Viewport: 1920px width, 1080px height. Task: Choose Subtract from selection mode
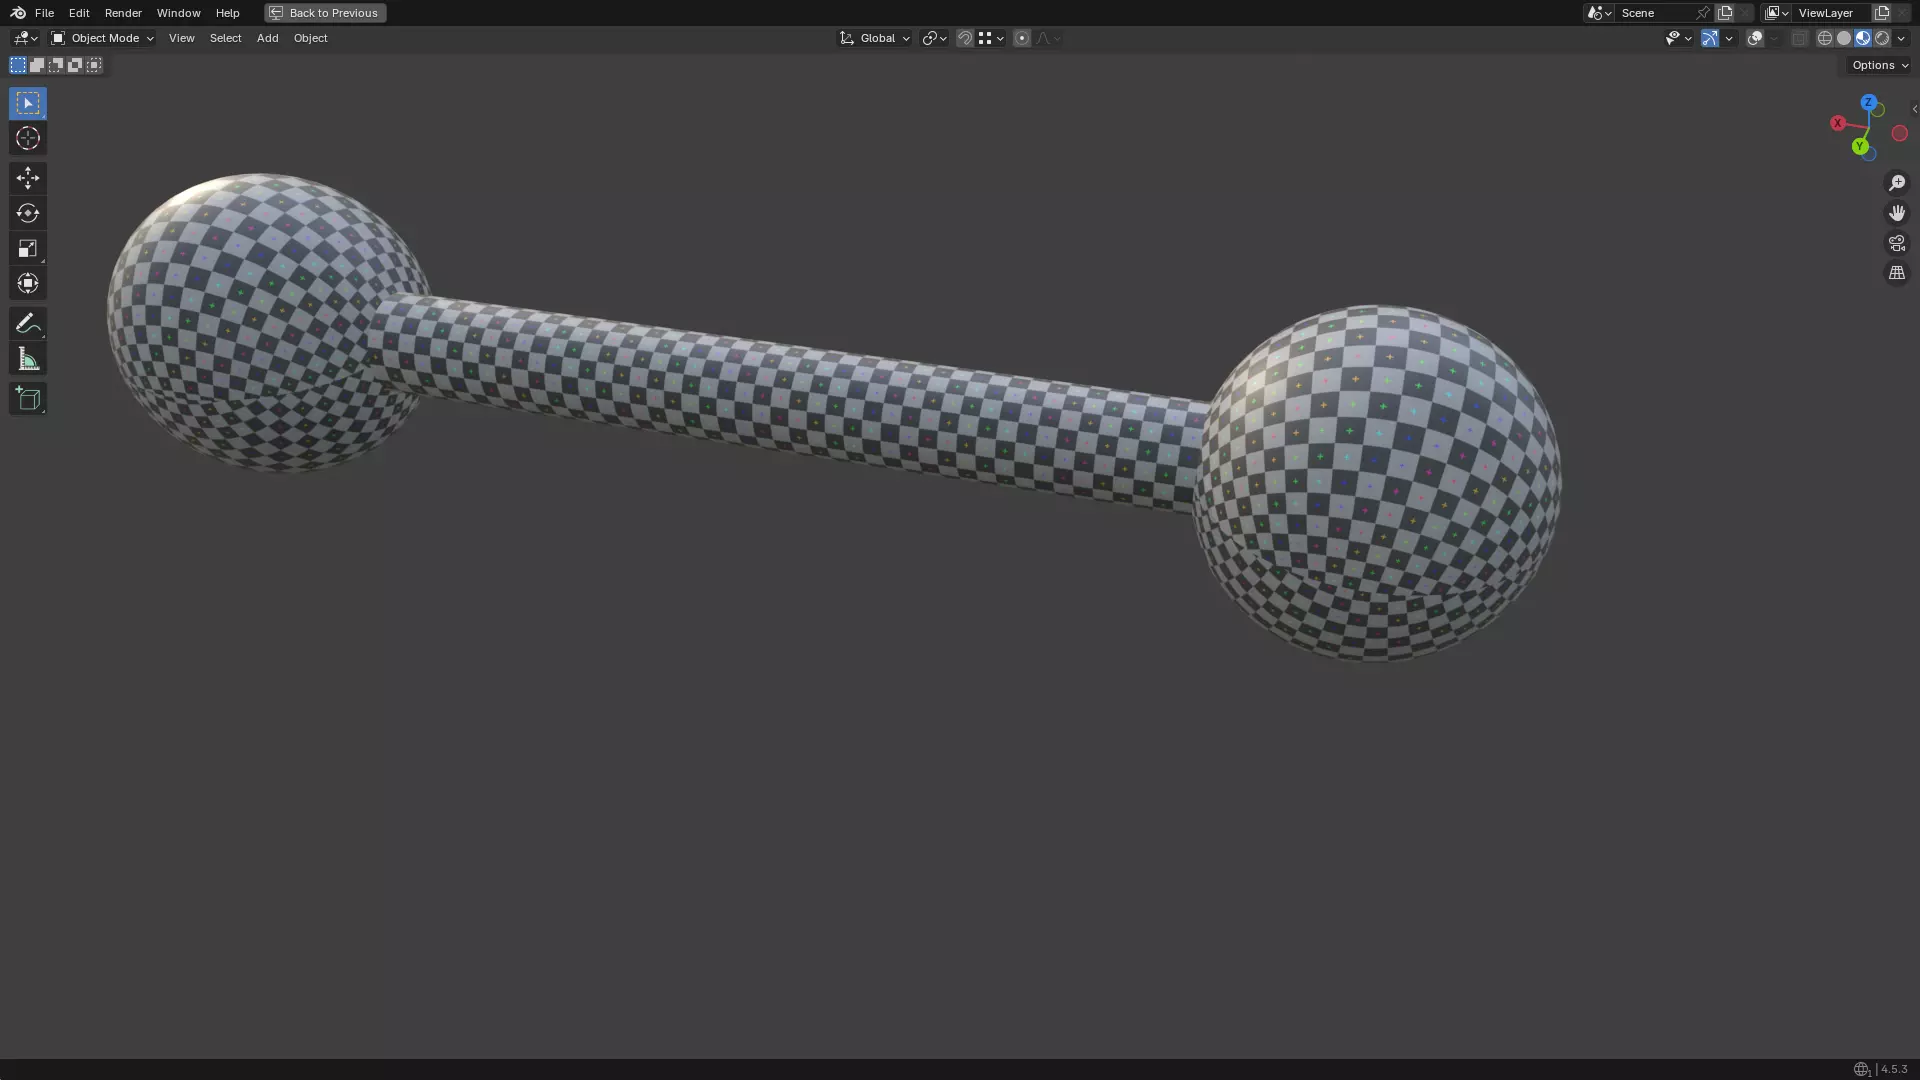tap(56, 65)
